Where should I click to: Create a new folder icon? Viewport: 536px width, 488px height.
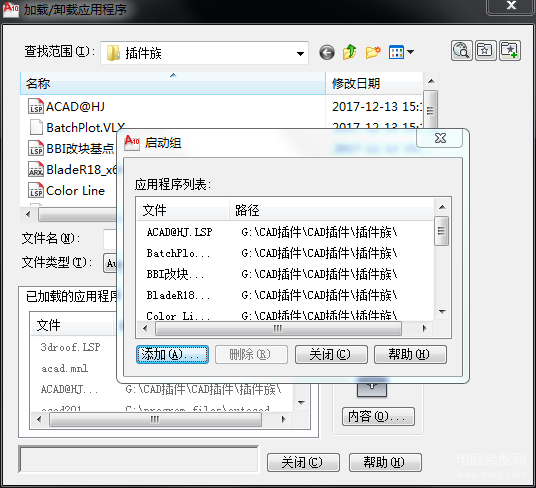[x=373, y=53]
